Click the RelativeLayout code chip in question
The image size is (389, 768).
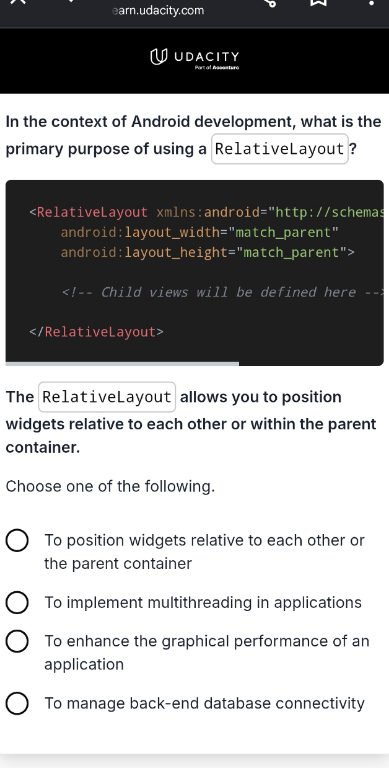(x=280, y=148)
